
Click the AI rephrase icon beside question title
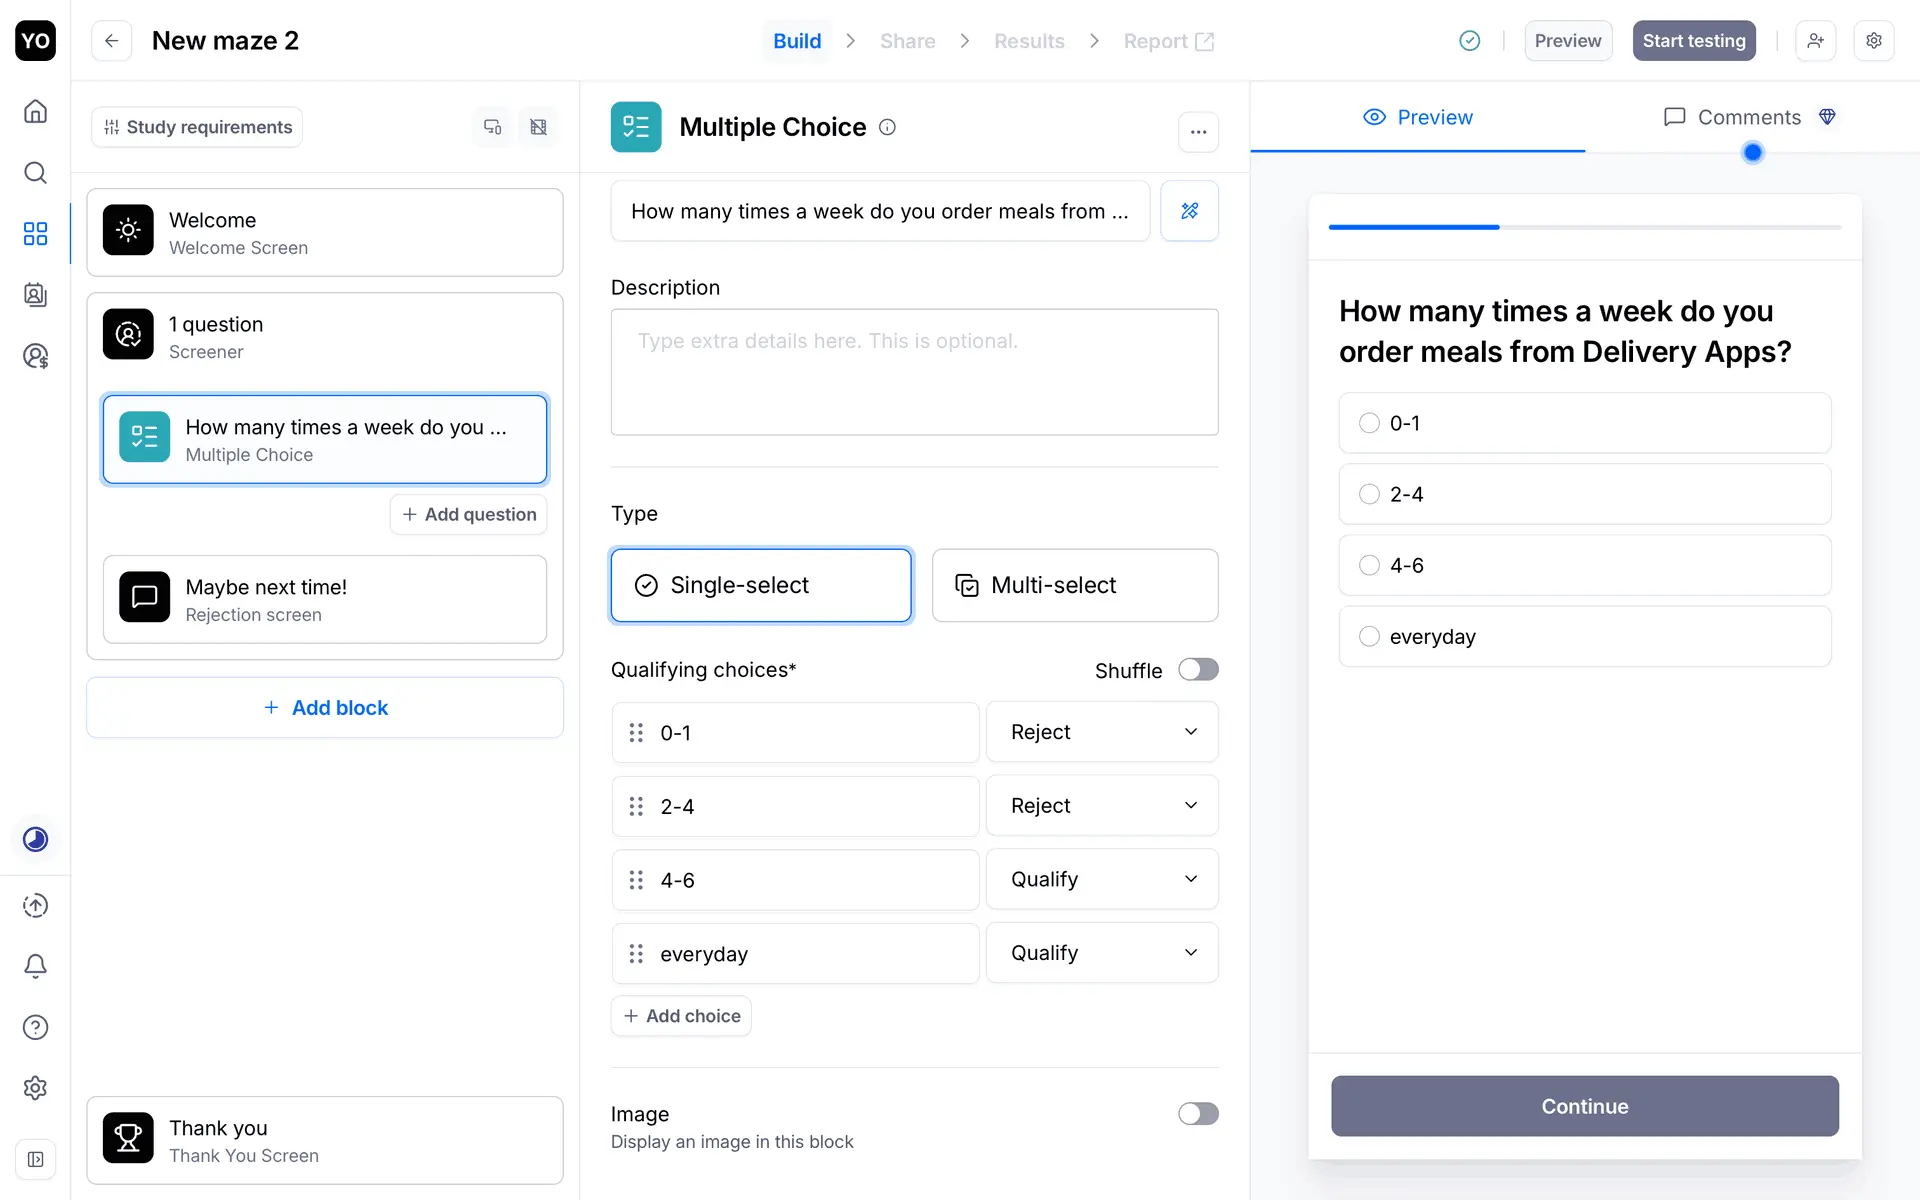click(1189, 211)
